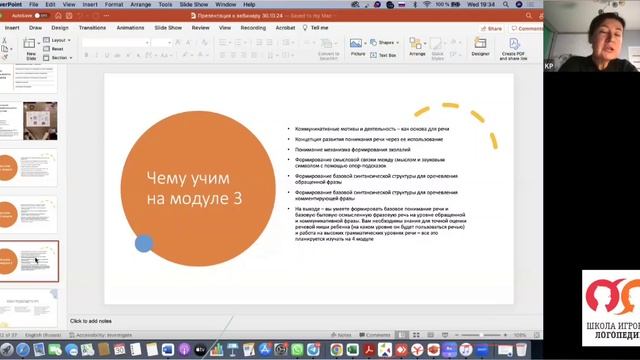Click the Home icon in title bar

tap(58, 16)
